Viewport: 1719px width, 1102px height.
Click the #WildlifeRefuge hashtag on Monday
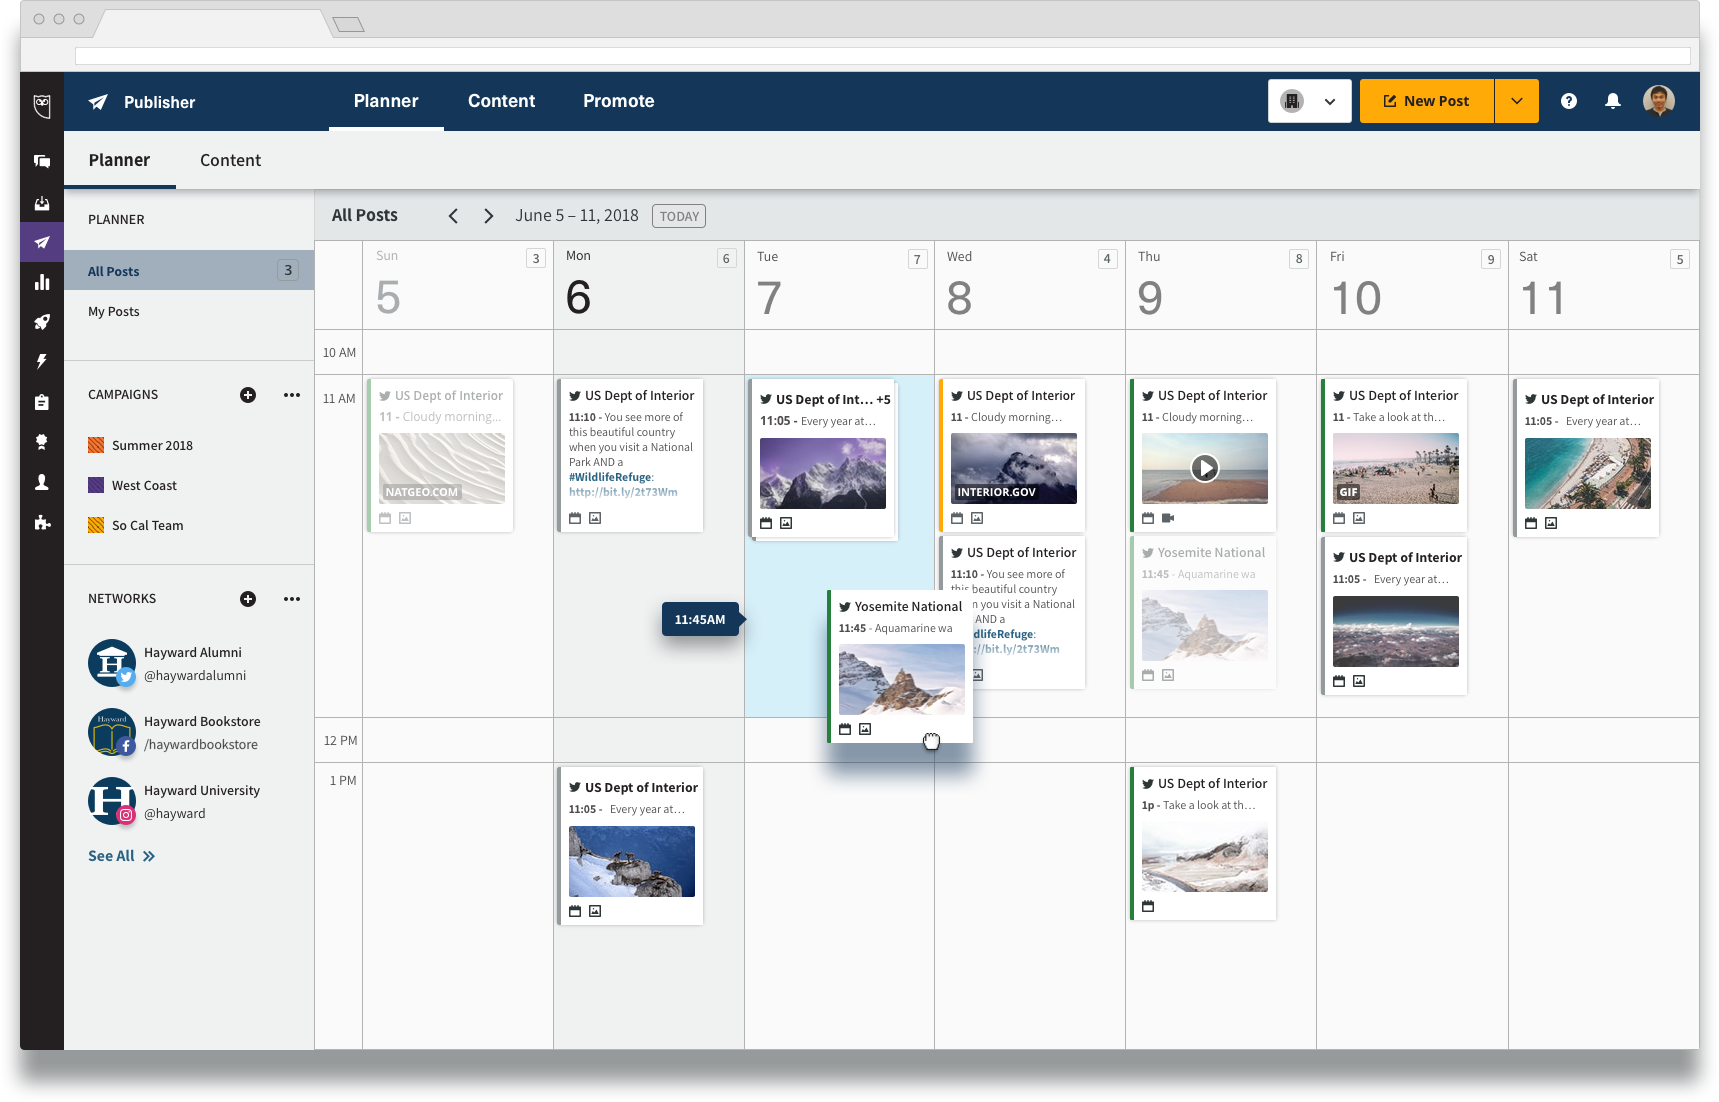click(x=610, y=477)
